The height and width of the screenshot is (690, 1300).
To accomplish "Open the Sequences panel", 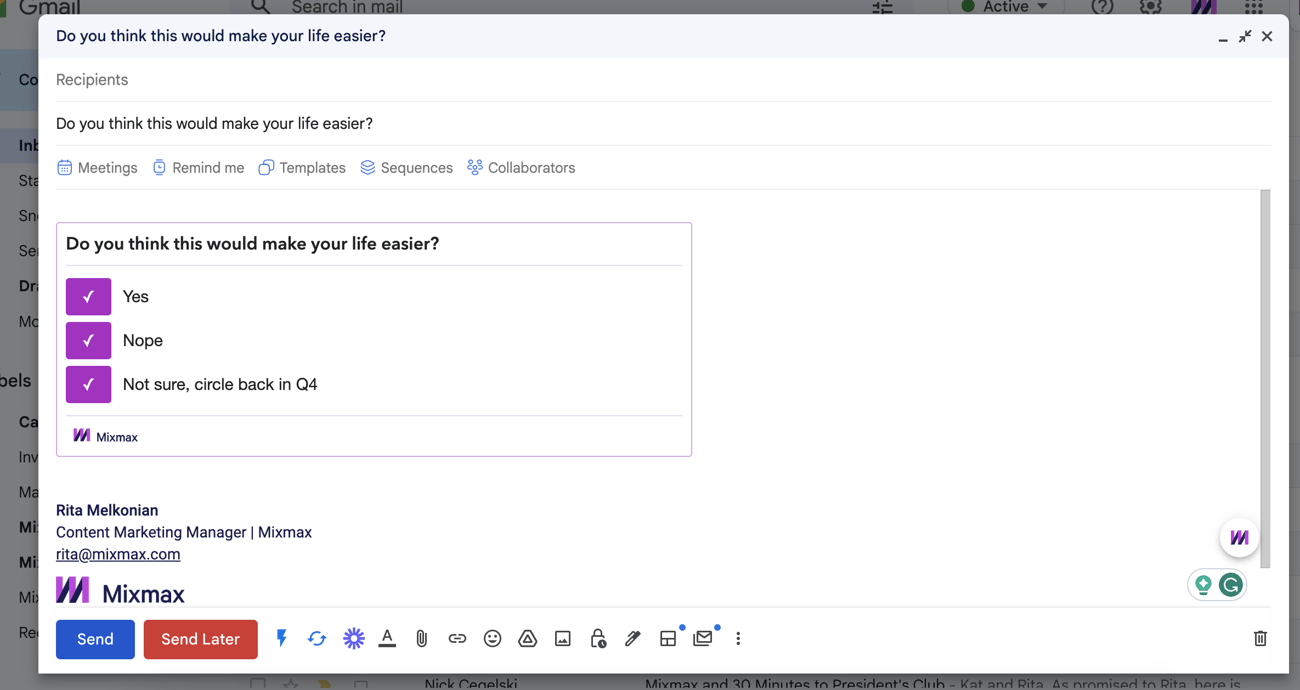I will [x=406, y=167].
